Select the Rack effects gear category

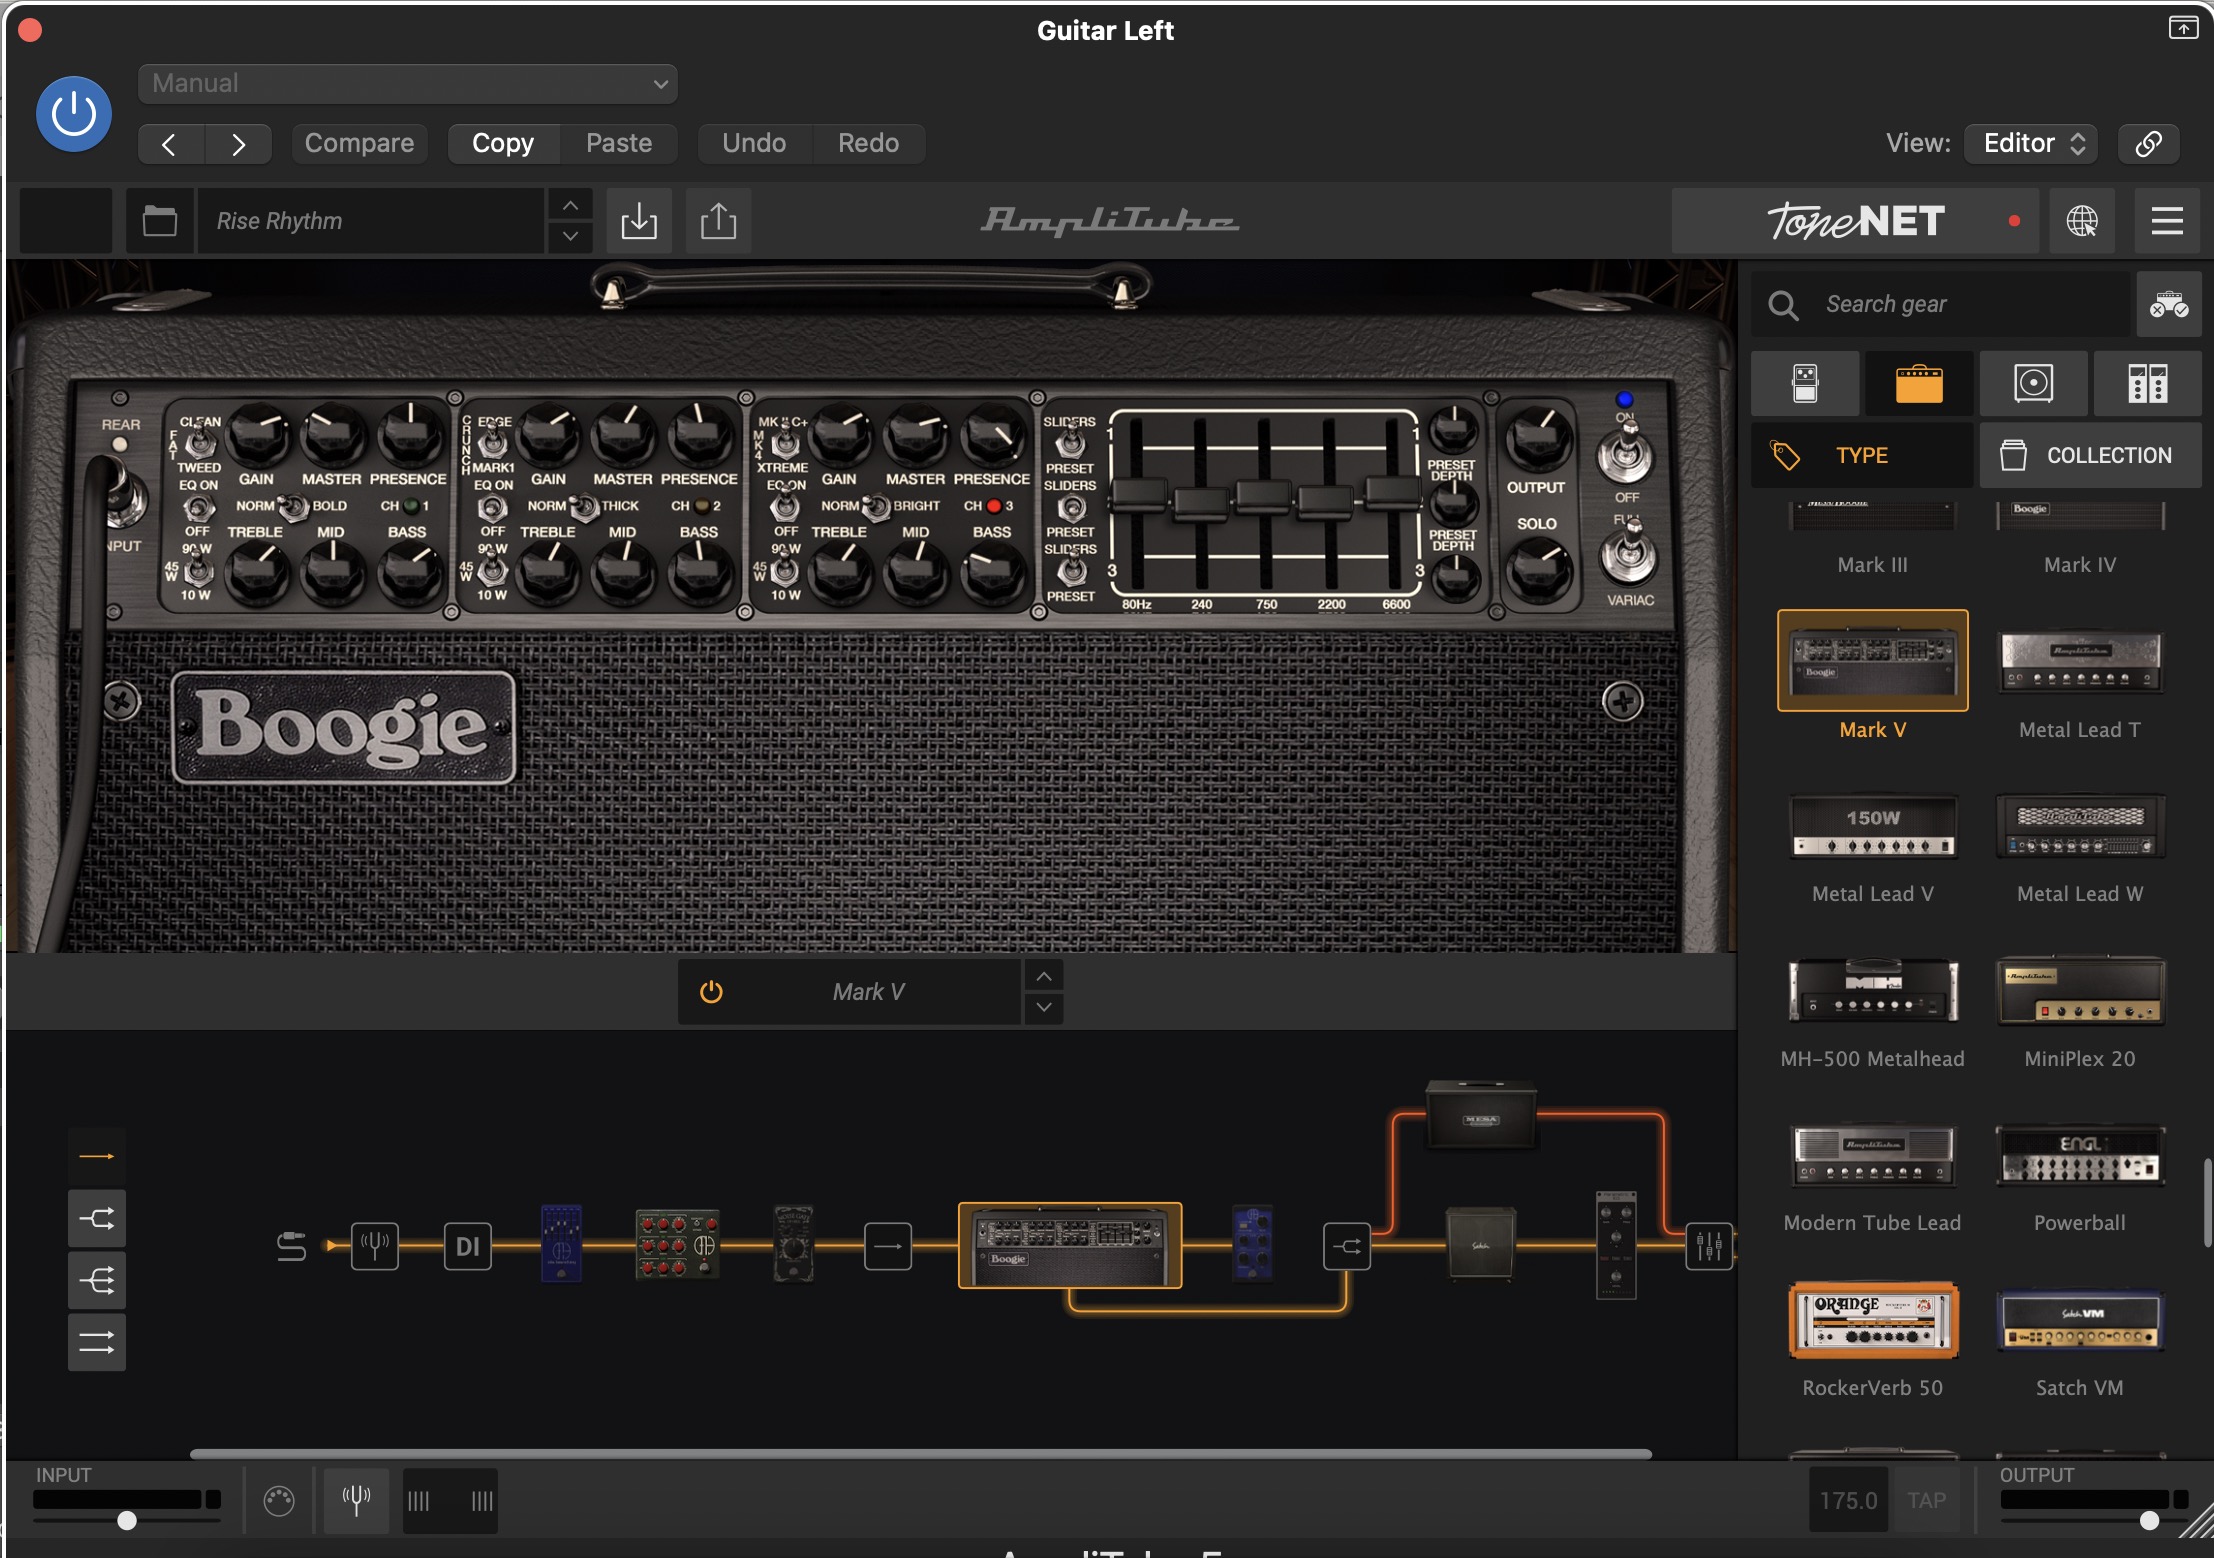[x=2147, y=383]
